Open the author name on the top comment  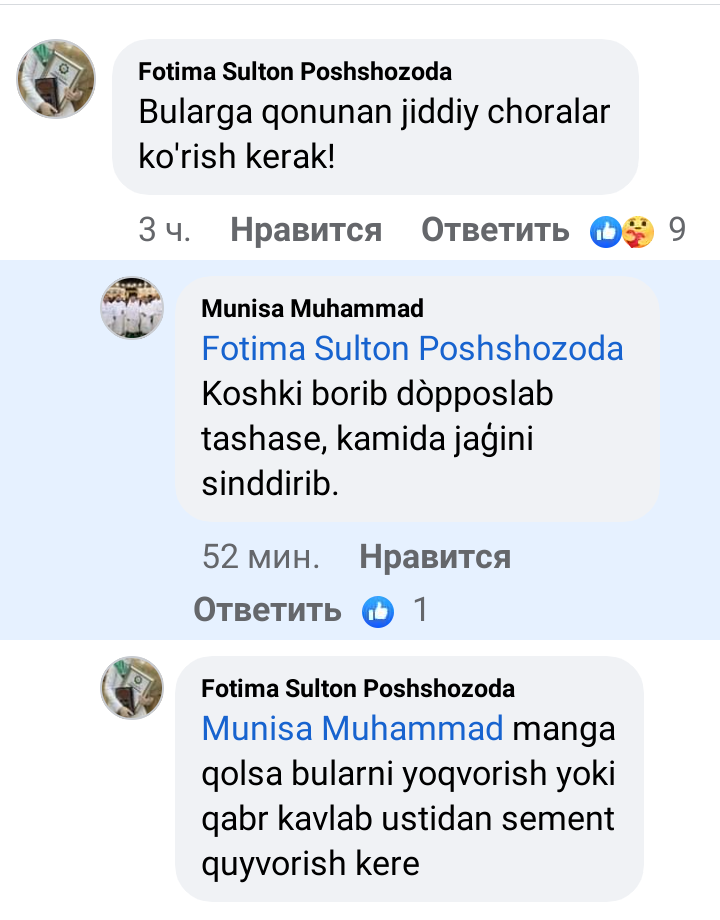tap(295, 72)
